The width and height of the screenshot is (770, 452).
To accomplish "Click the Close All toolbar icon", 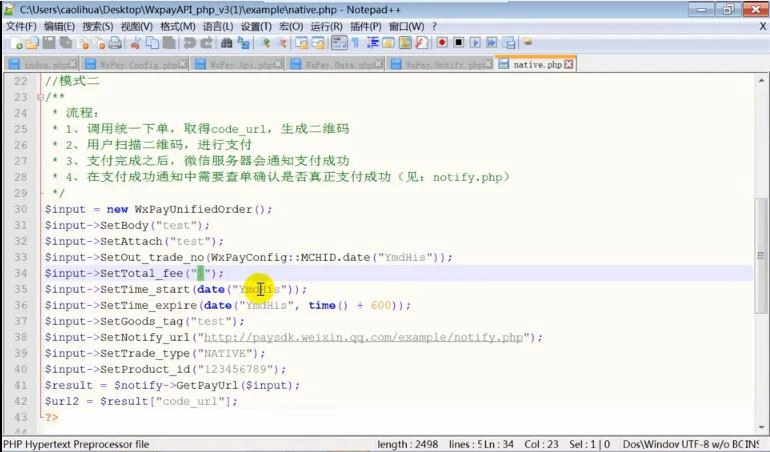I will (100, 43).
